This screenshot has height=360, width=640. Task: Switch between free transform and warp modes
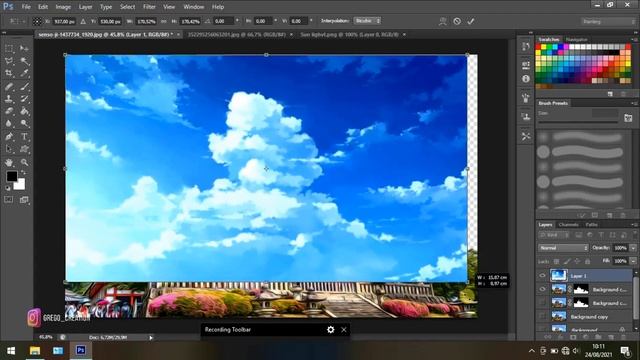442,21
